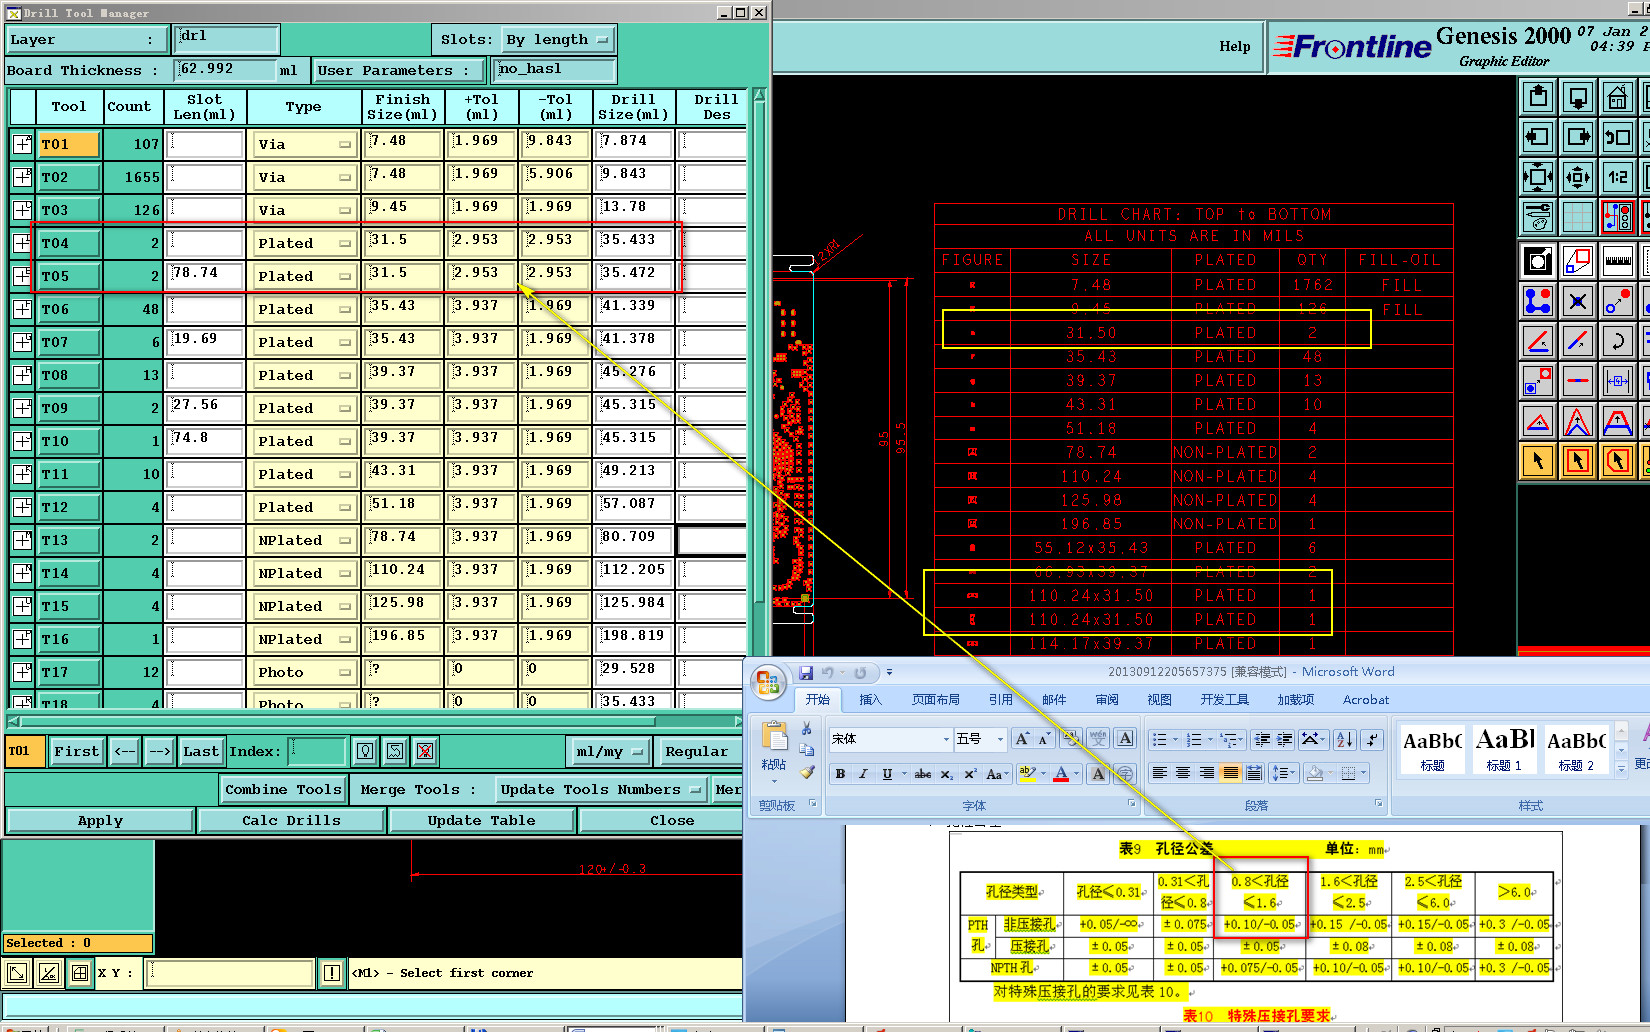Click the Calc Drills button
Viewport: 1650px width, 1032px height.
tap(291, 820)
